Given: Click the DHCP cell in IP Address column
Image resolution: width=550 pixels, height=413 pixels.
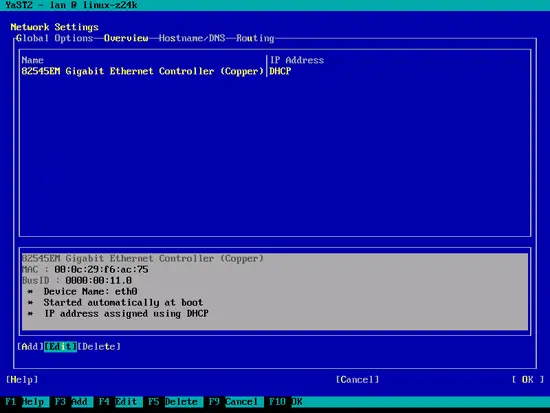Looking at the screenshot, I should pyautogui.click(x=280, y=71).
